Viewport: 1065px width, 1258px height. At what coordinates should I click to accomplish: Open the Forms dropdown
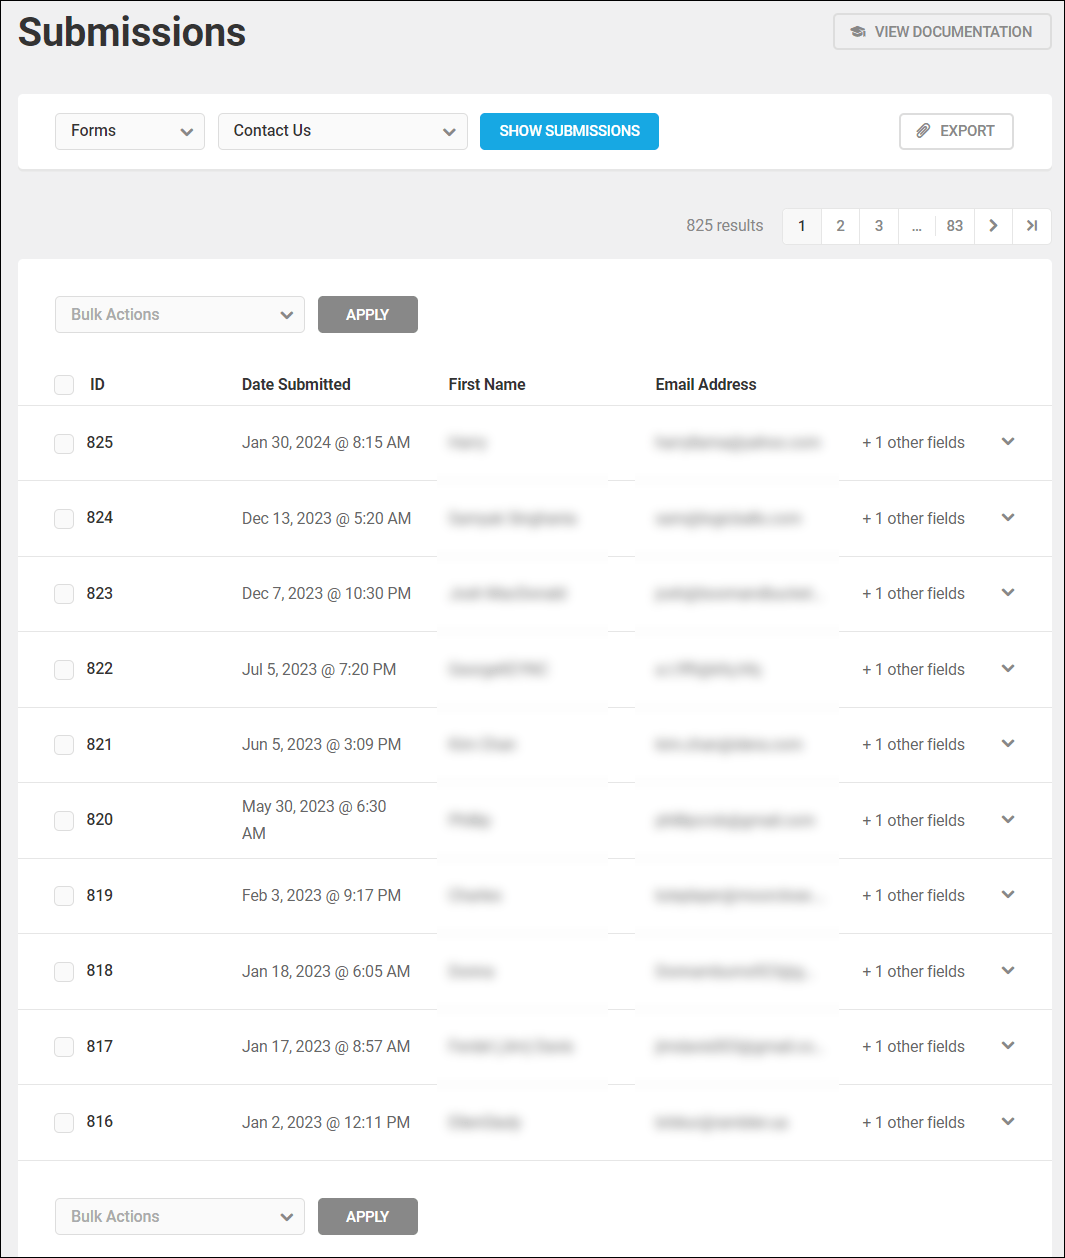click(130, 131)
